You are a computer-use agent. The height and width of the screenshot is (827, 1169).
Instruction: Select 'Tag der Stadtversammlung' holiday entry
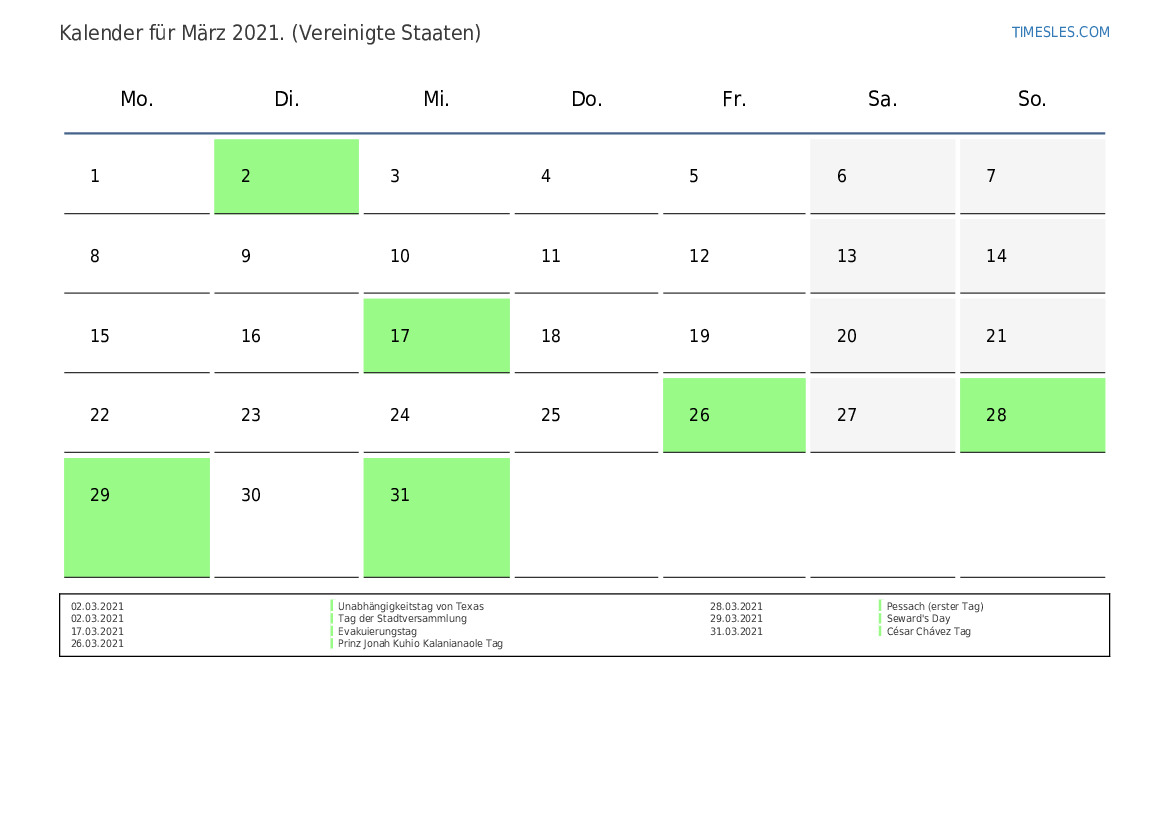[402, 619]
